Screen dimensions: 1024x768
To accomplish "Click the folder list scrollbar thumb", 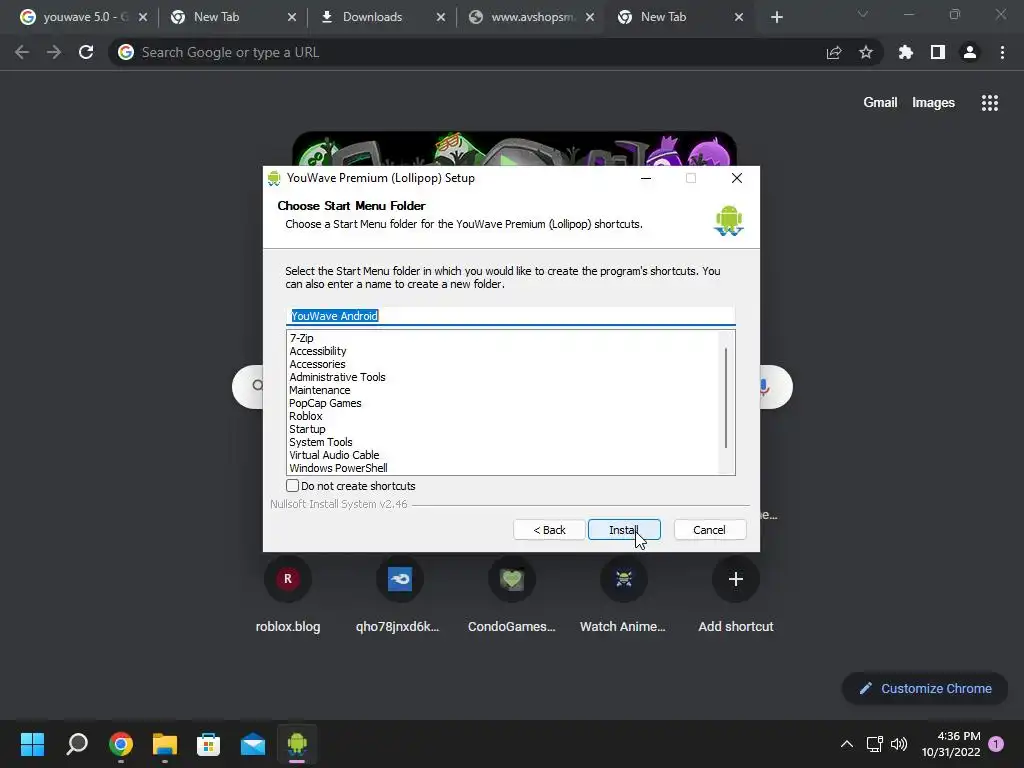I will coord(726,398).
